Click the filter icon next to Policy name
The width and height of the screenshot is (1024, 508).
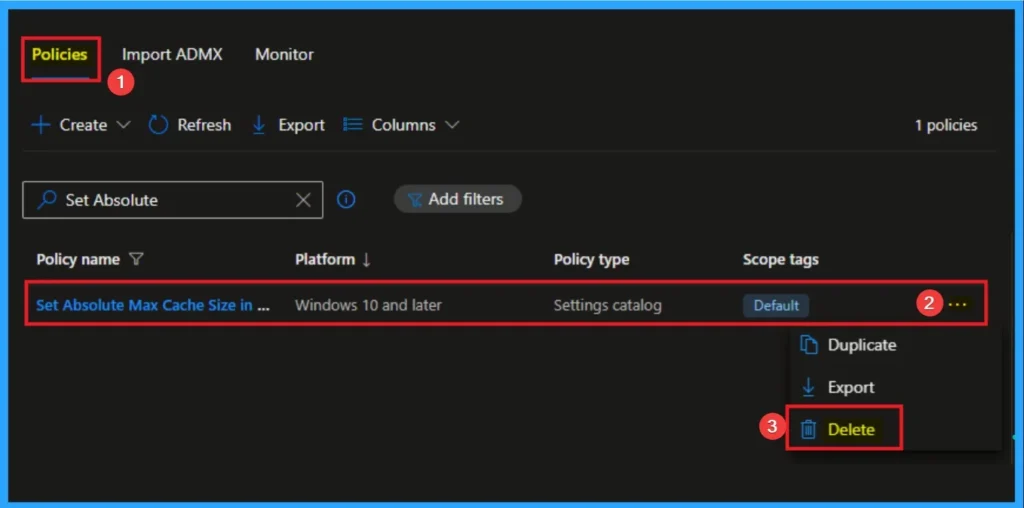click(136, 260)
